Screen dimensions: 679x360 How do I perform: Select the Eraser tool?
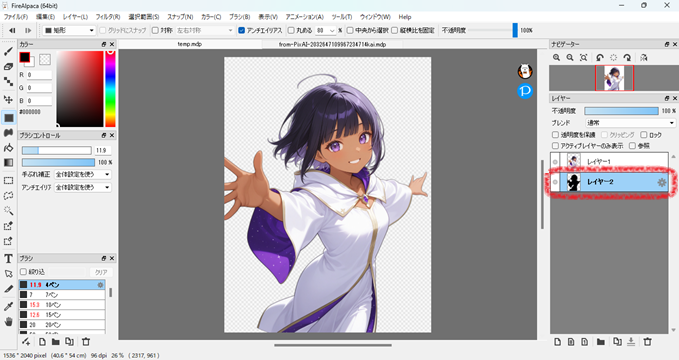pos(8,67)
